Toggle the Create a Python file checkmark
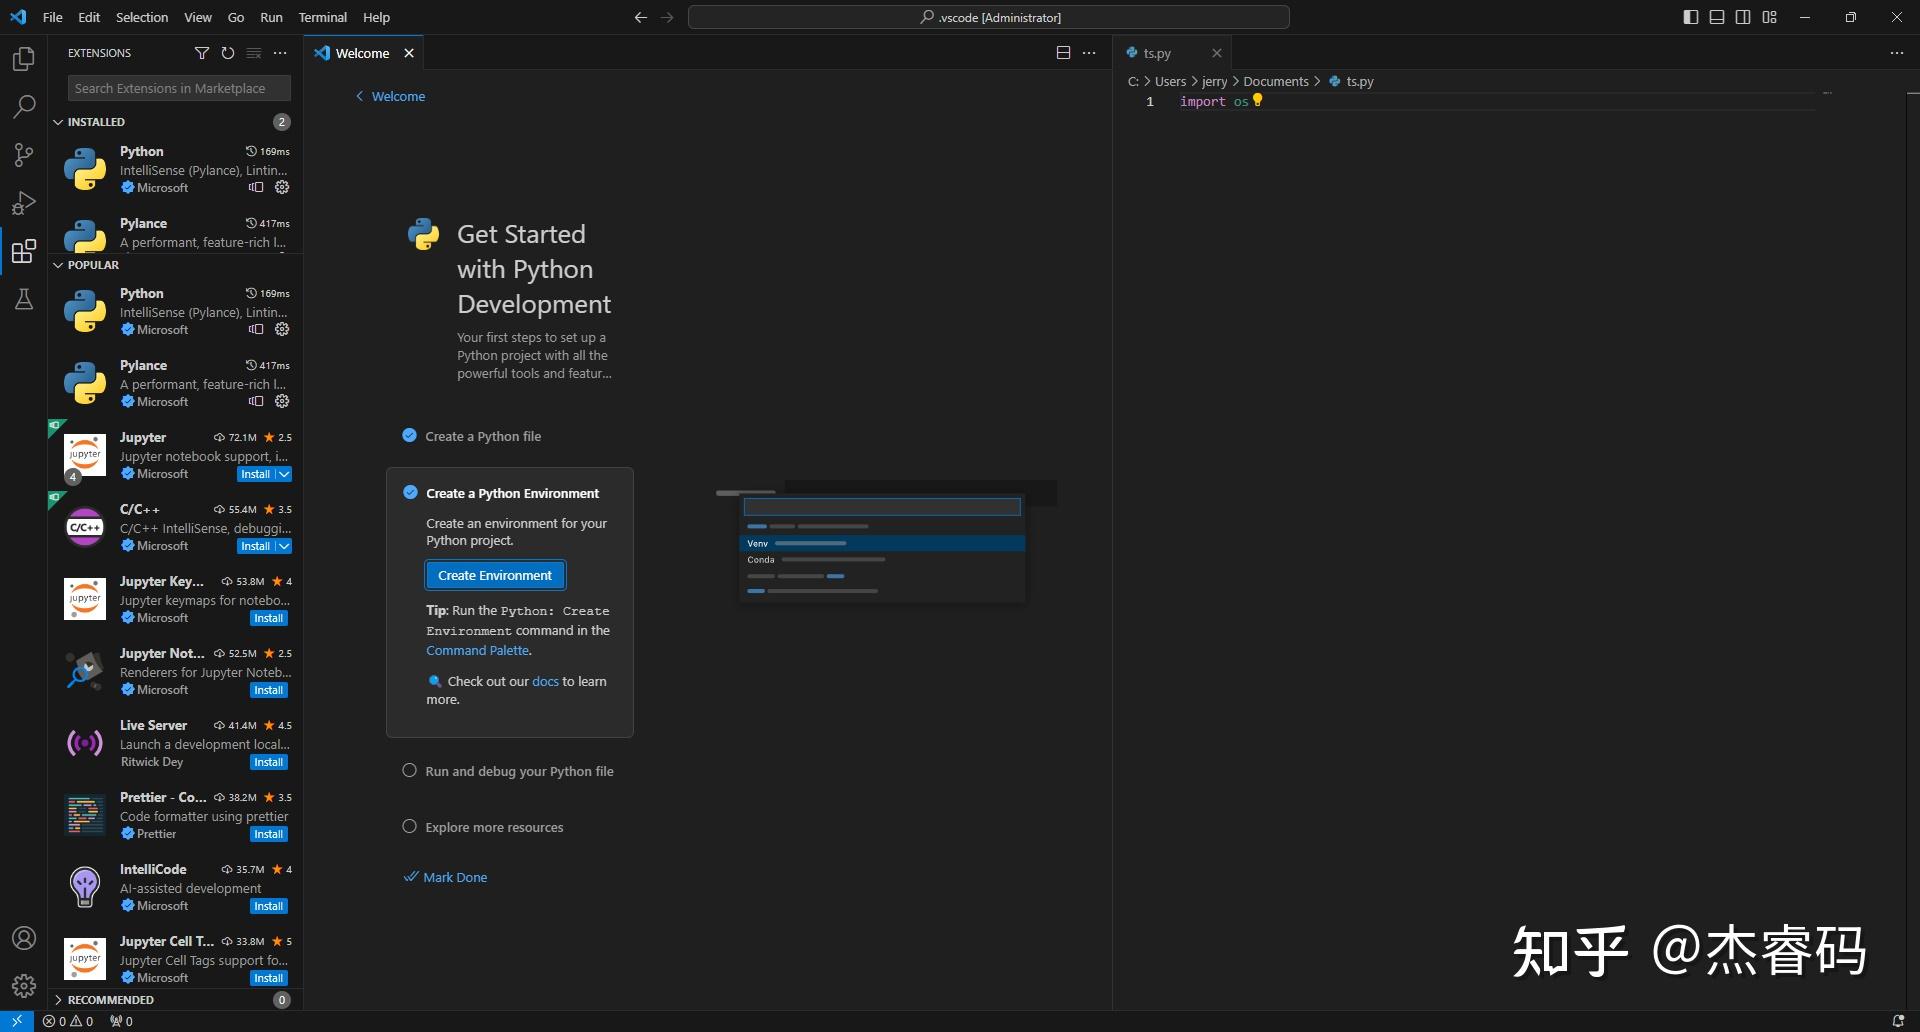 (x=409, y=435)
